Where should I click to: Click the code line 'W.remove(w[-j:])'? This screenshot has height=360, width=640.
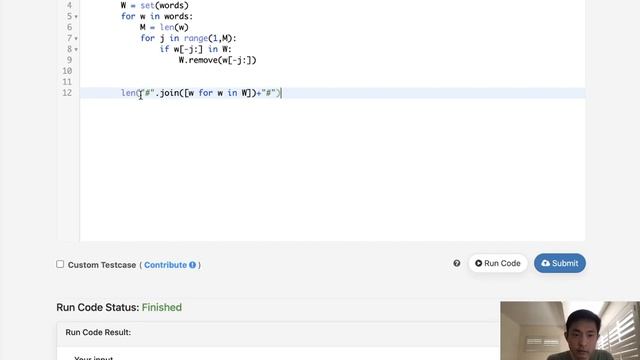(218, 60)
